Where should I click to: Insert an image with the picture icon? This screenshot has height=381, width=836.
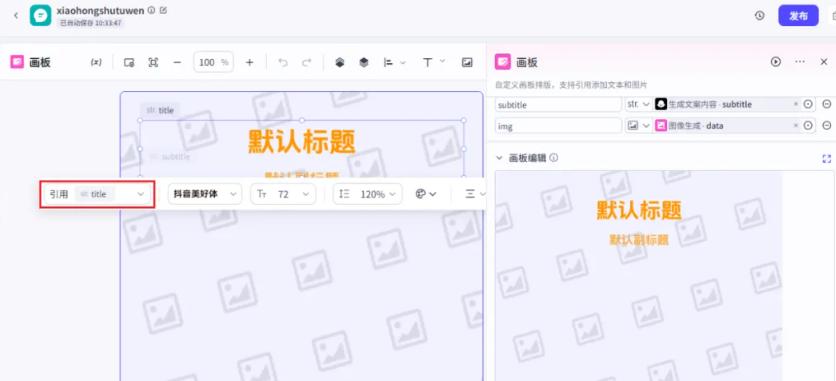click(x=467, y=62)
